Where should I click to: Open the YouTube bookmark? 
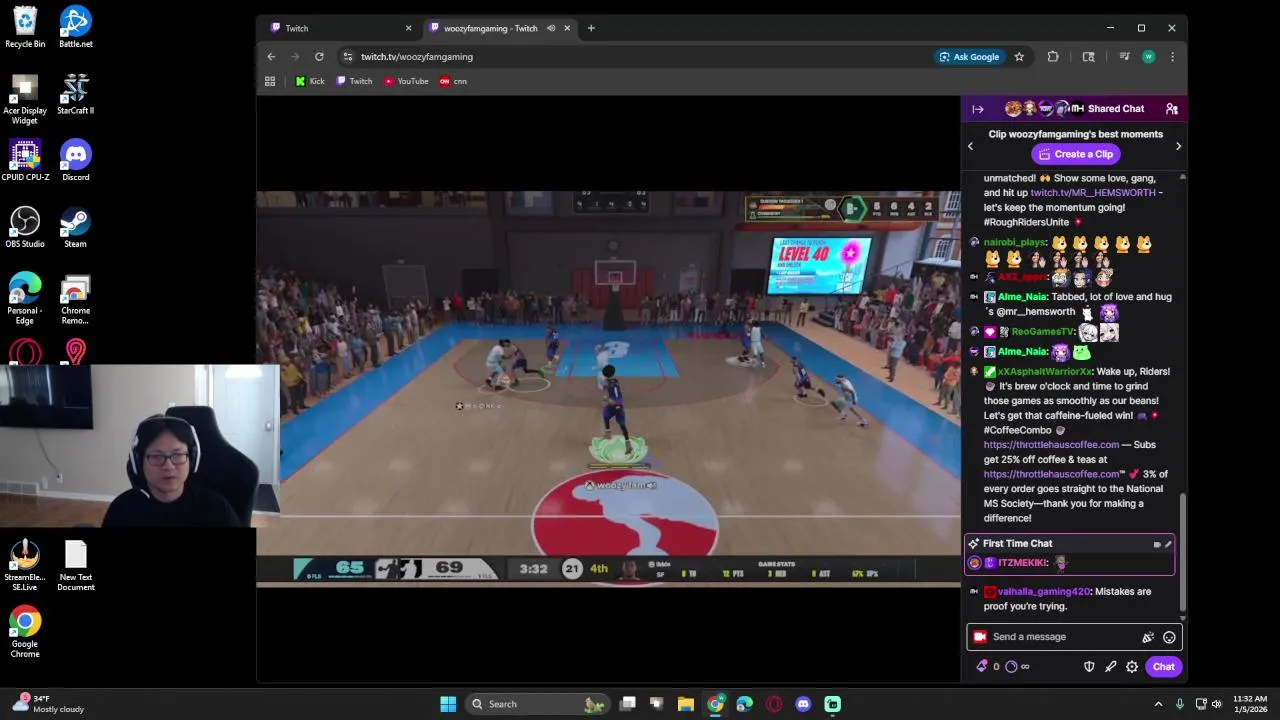[406, 81]
